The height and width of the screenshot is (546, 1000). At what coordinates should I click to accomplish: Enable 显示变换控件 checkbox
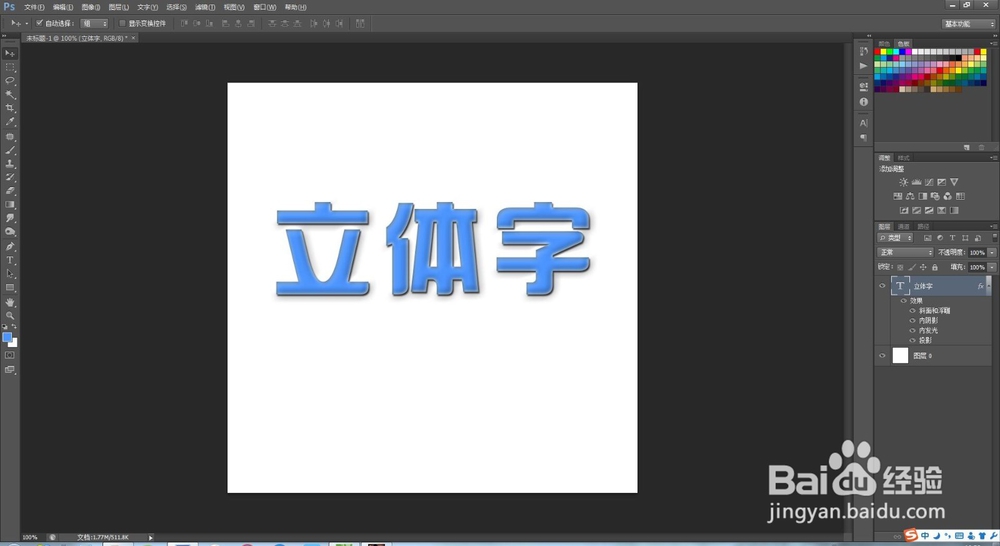(x=122, y=23)
